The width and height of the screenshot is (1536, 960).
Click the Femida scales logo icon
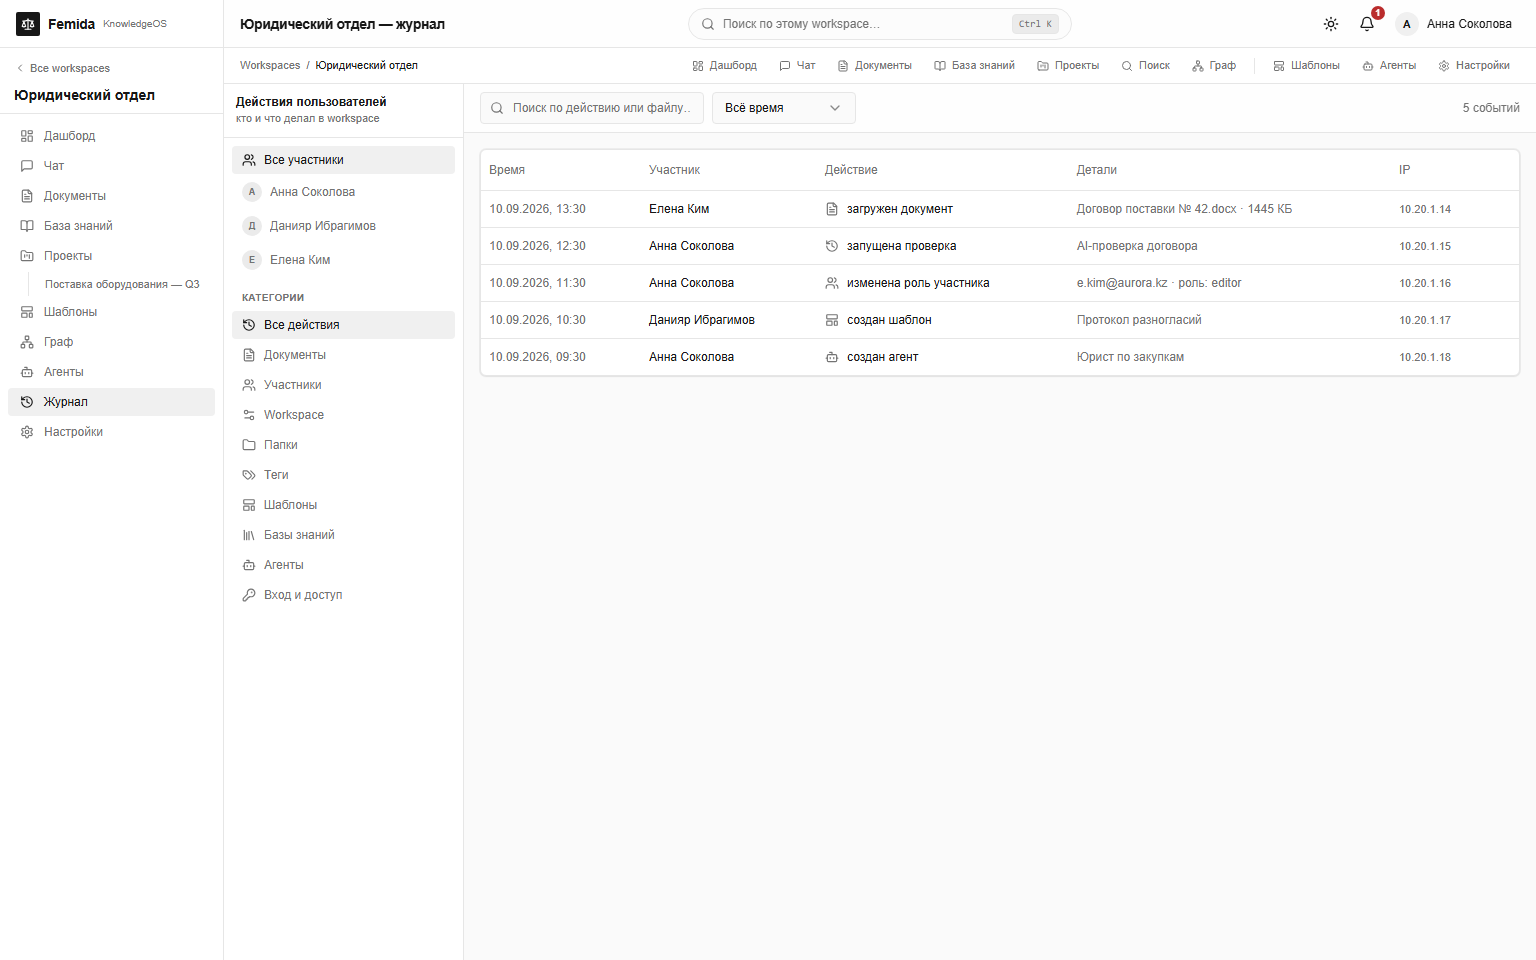(28, 24)
